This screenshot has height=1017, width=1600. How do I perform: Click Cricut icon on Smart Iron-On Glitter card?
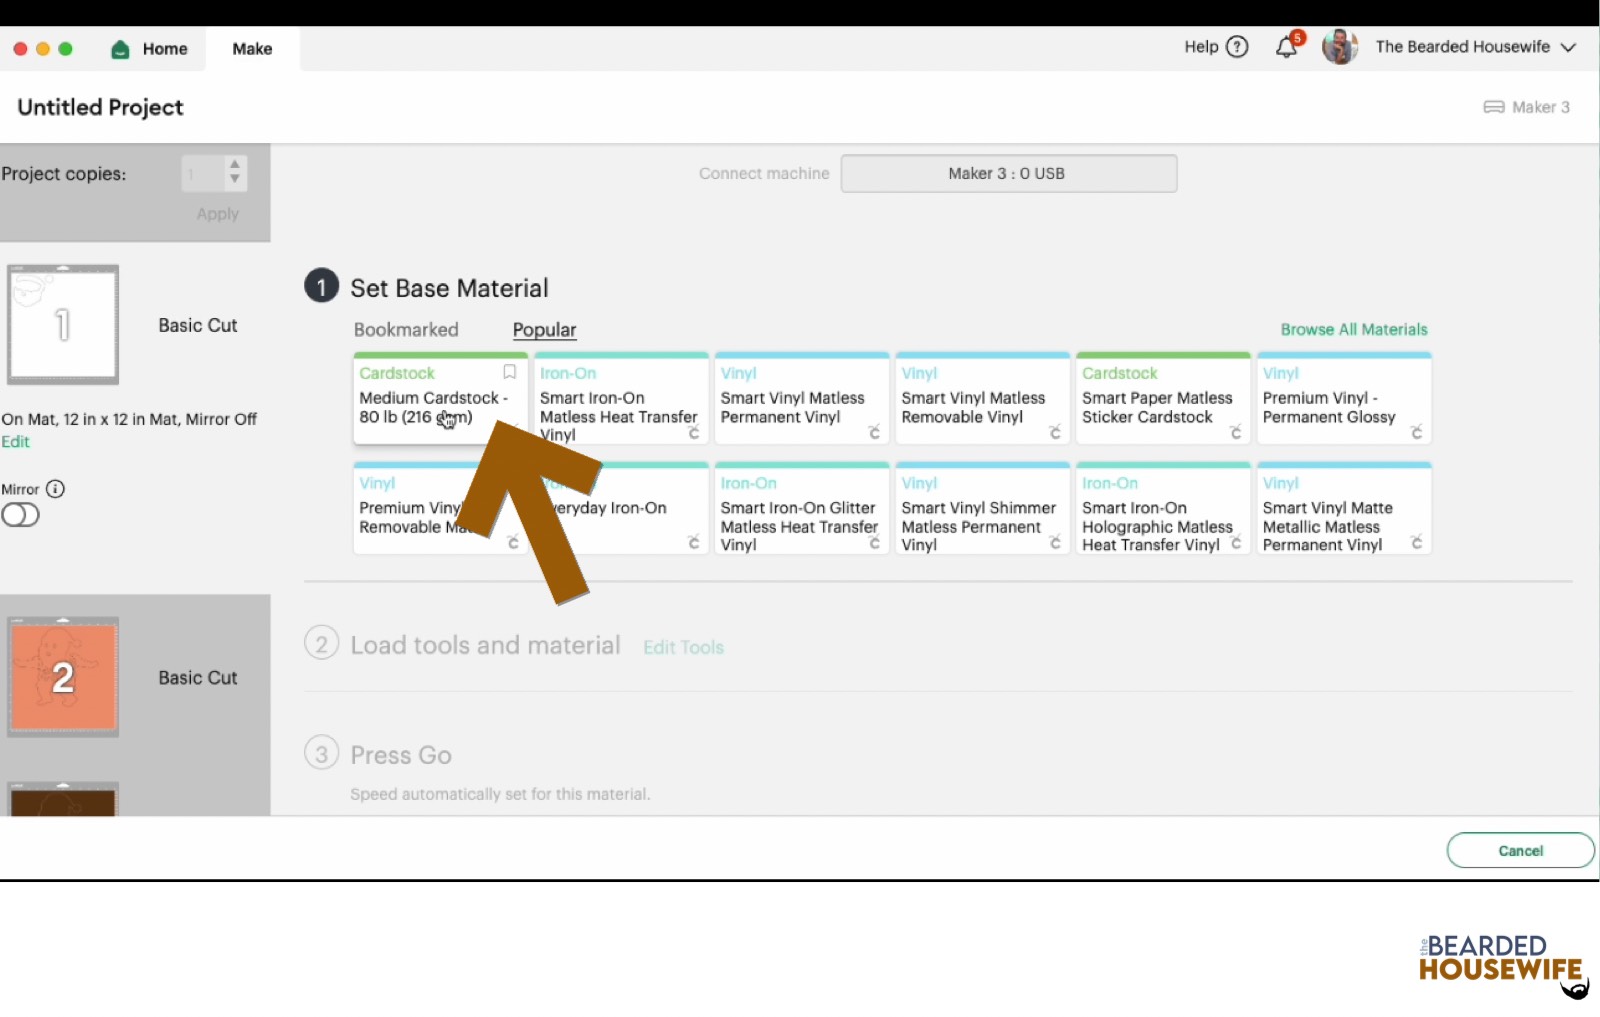875,542
